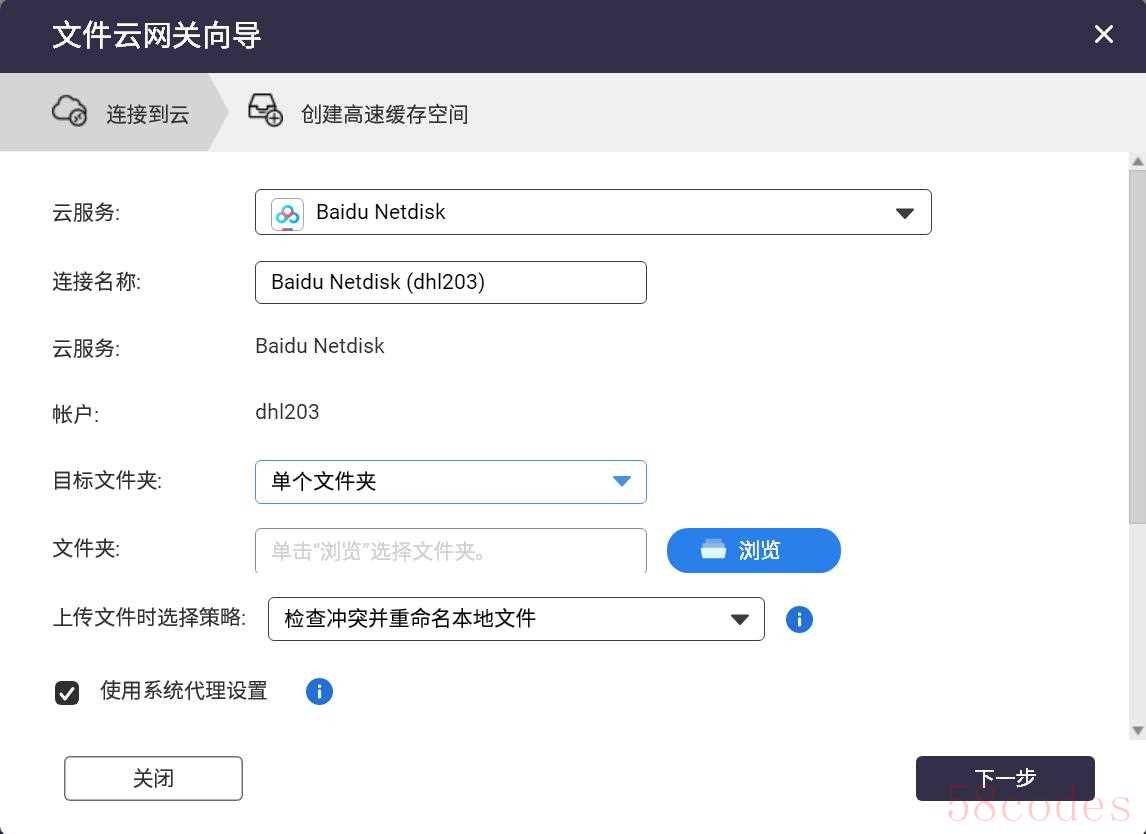Click the create cache space drive icon

click(x=265, y=110)
